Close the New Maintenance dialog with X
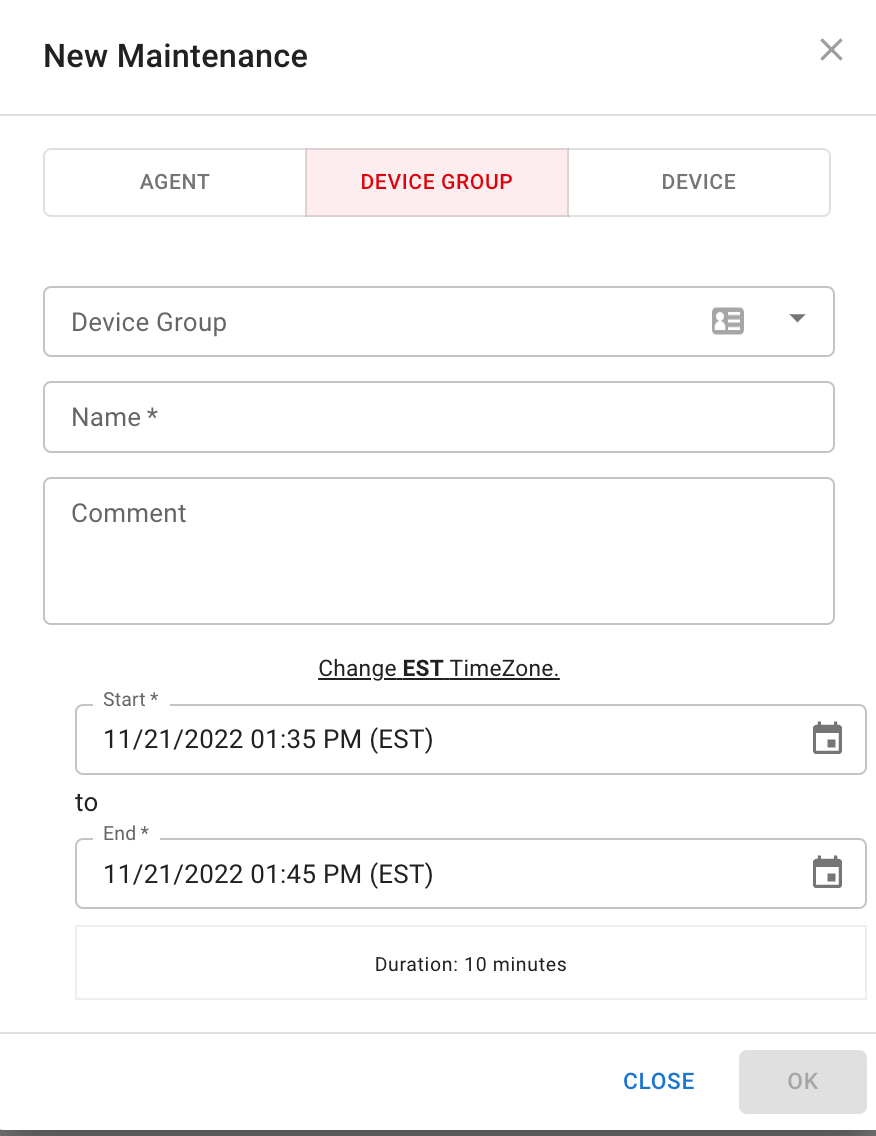876x1136 pixels. pos(831,50)
